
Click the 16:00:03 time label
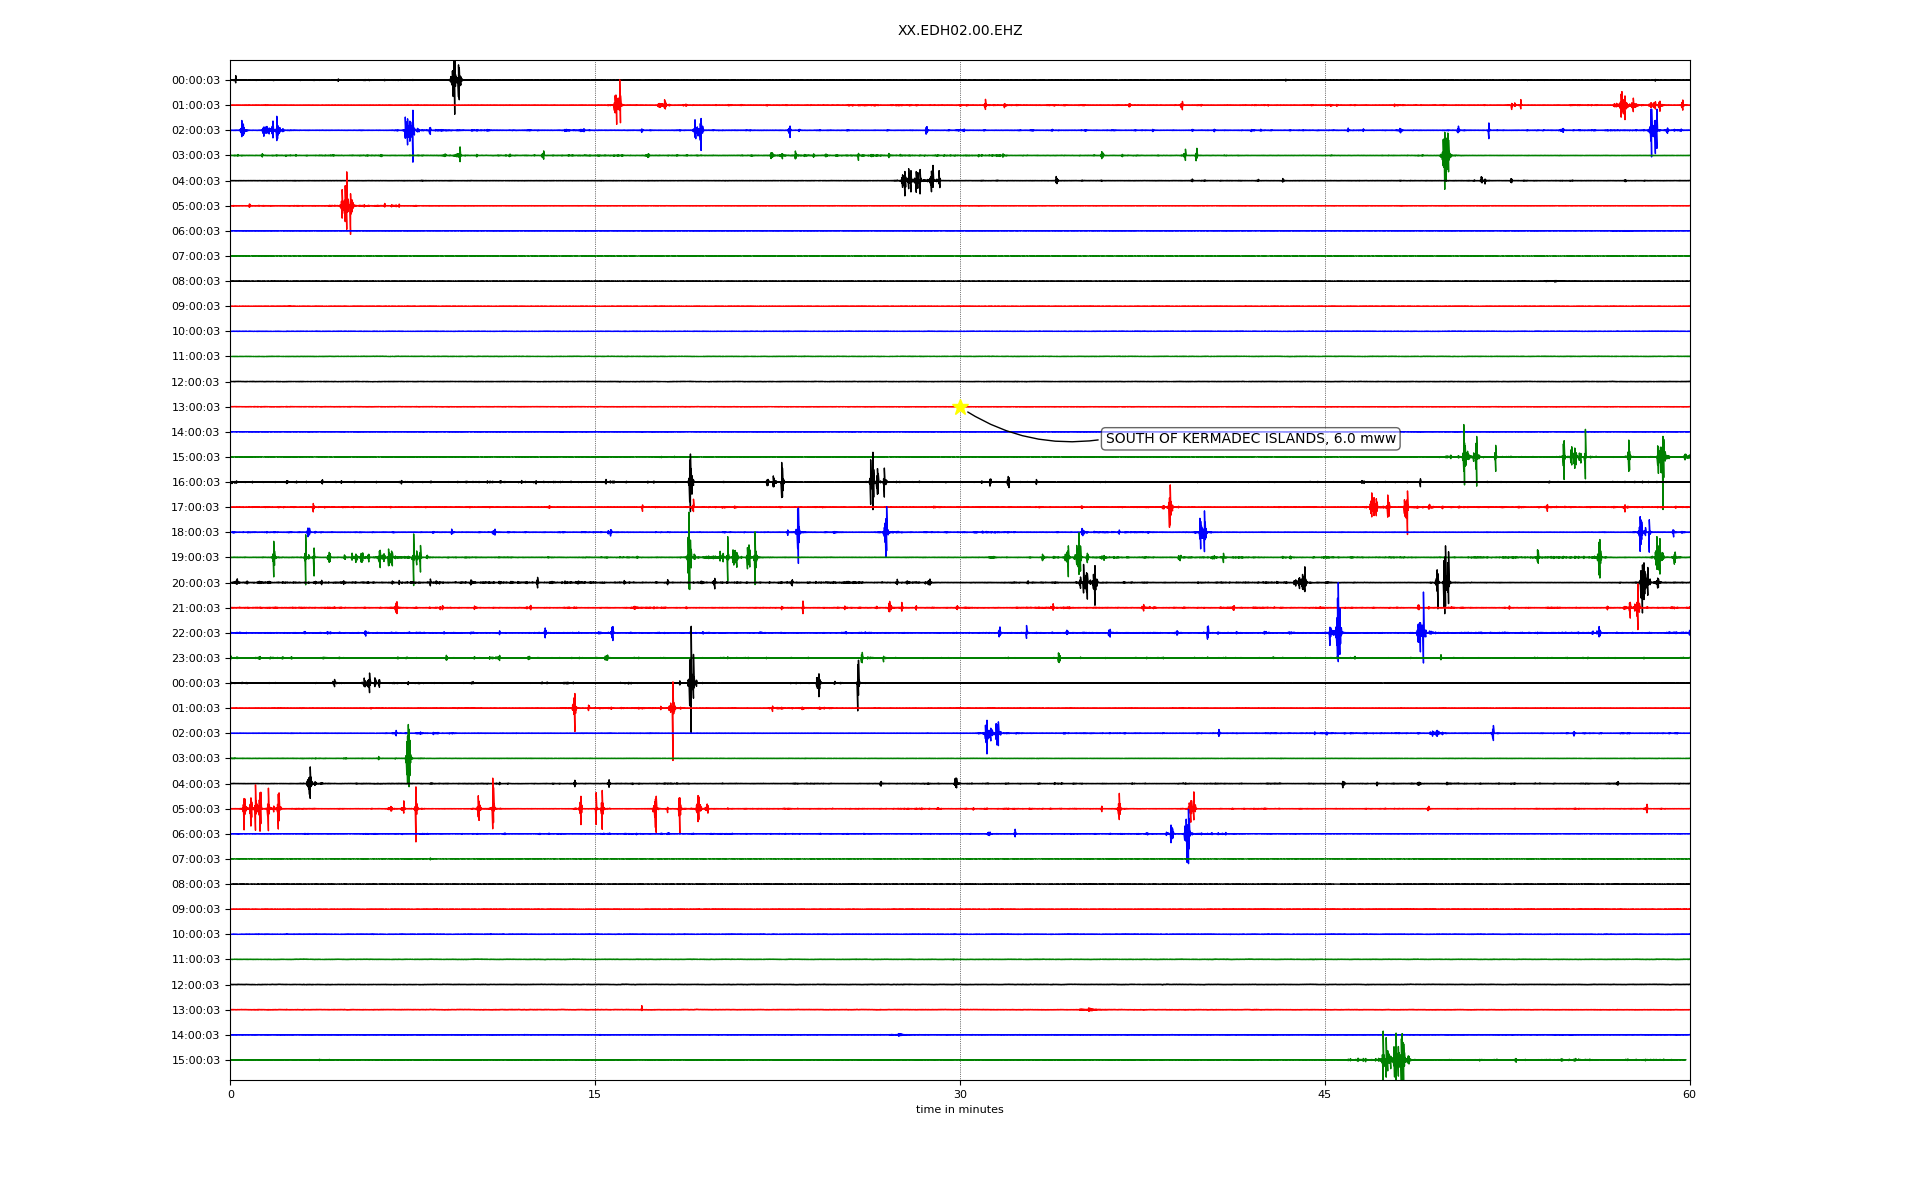196,483
